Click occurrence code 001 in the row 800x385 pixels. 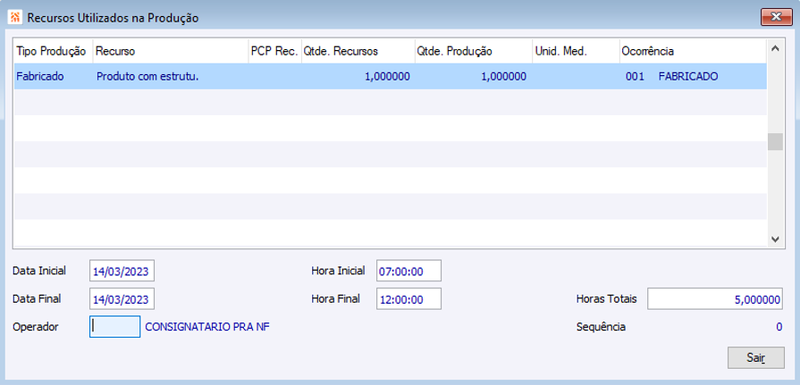pos(635,76)
